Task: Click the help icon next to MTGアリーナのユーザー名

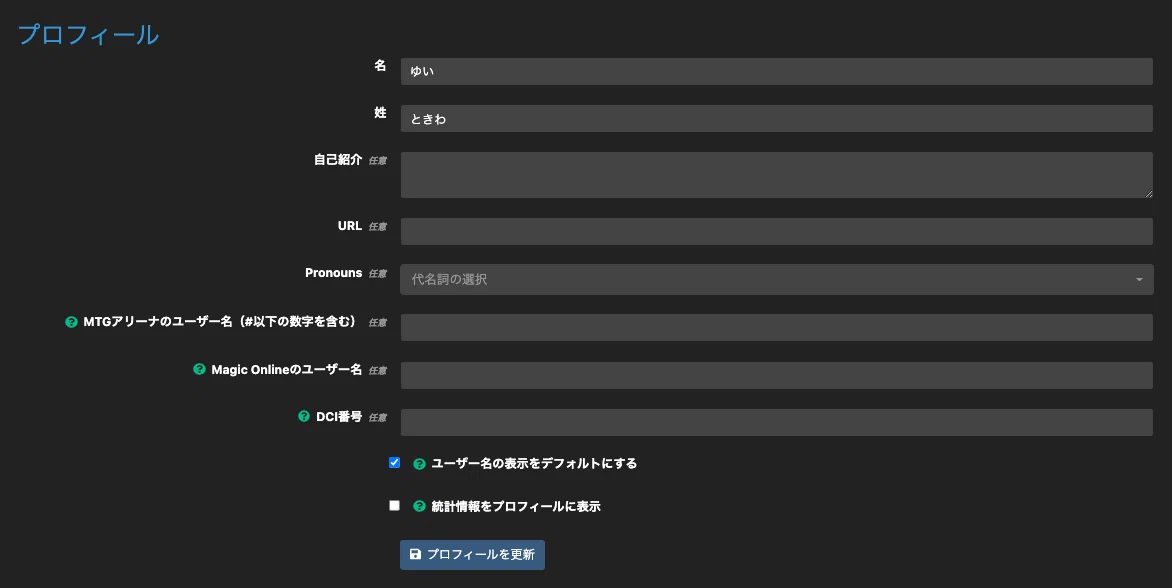Action: (x=71, y=322)
